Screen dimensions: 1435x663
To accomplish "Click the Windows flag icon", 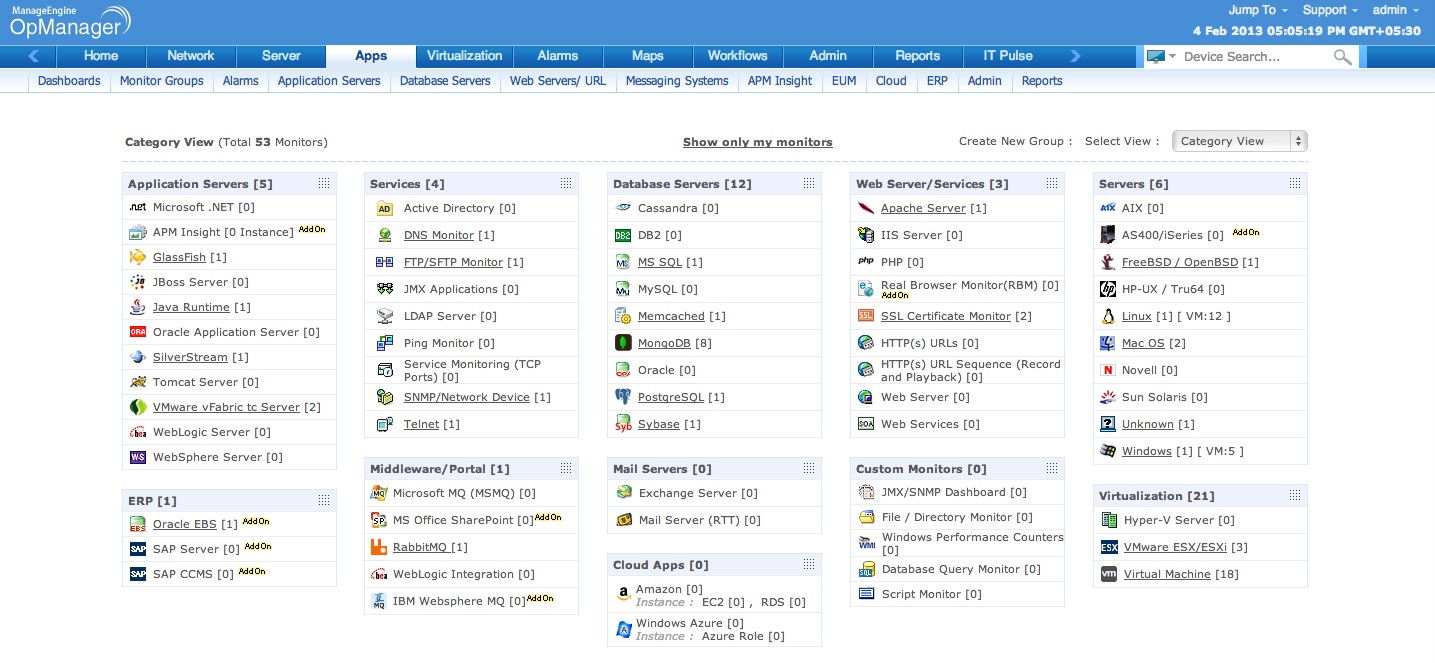I will [x=1107, y=451].
